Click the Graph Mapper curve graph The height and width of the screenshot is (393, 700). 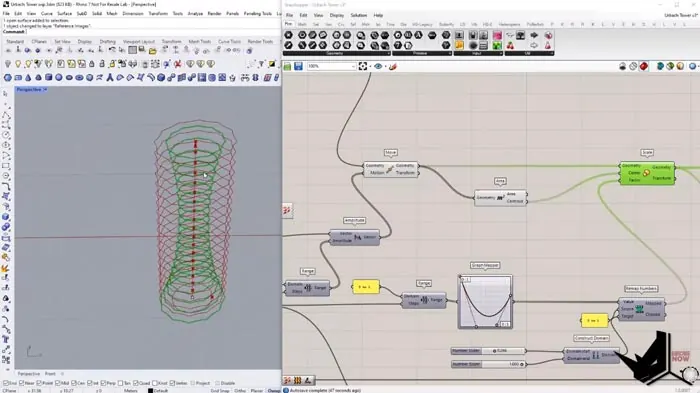485,301
